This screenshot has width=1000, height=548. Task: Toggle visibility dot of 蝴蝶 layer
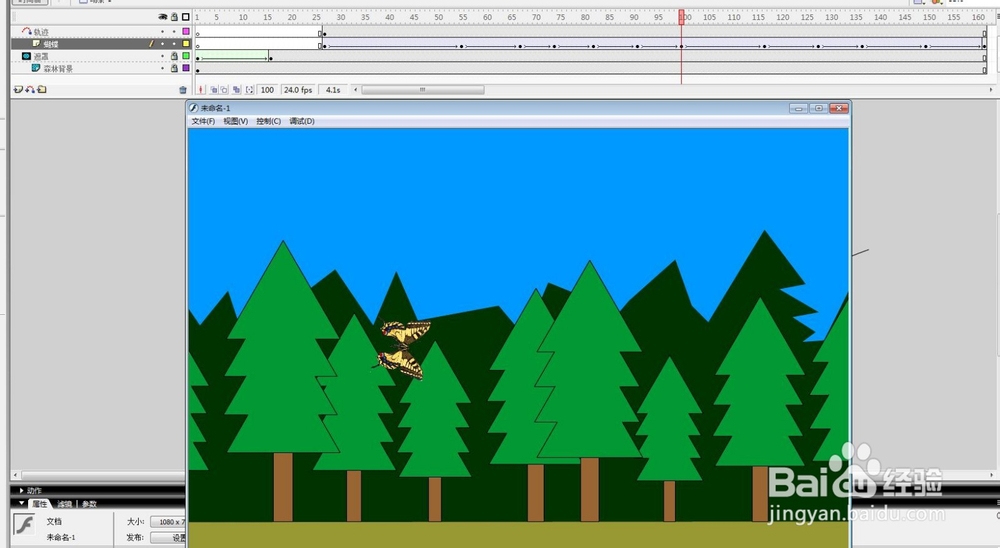tap(163, 44)
